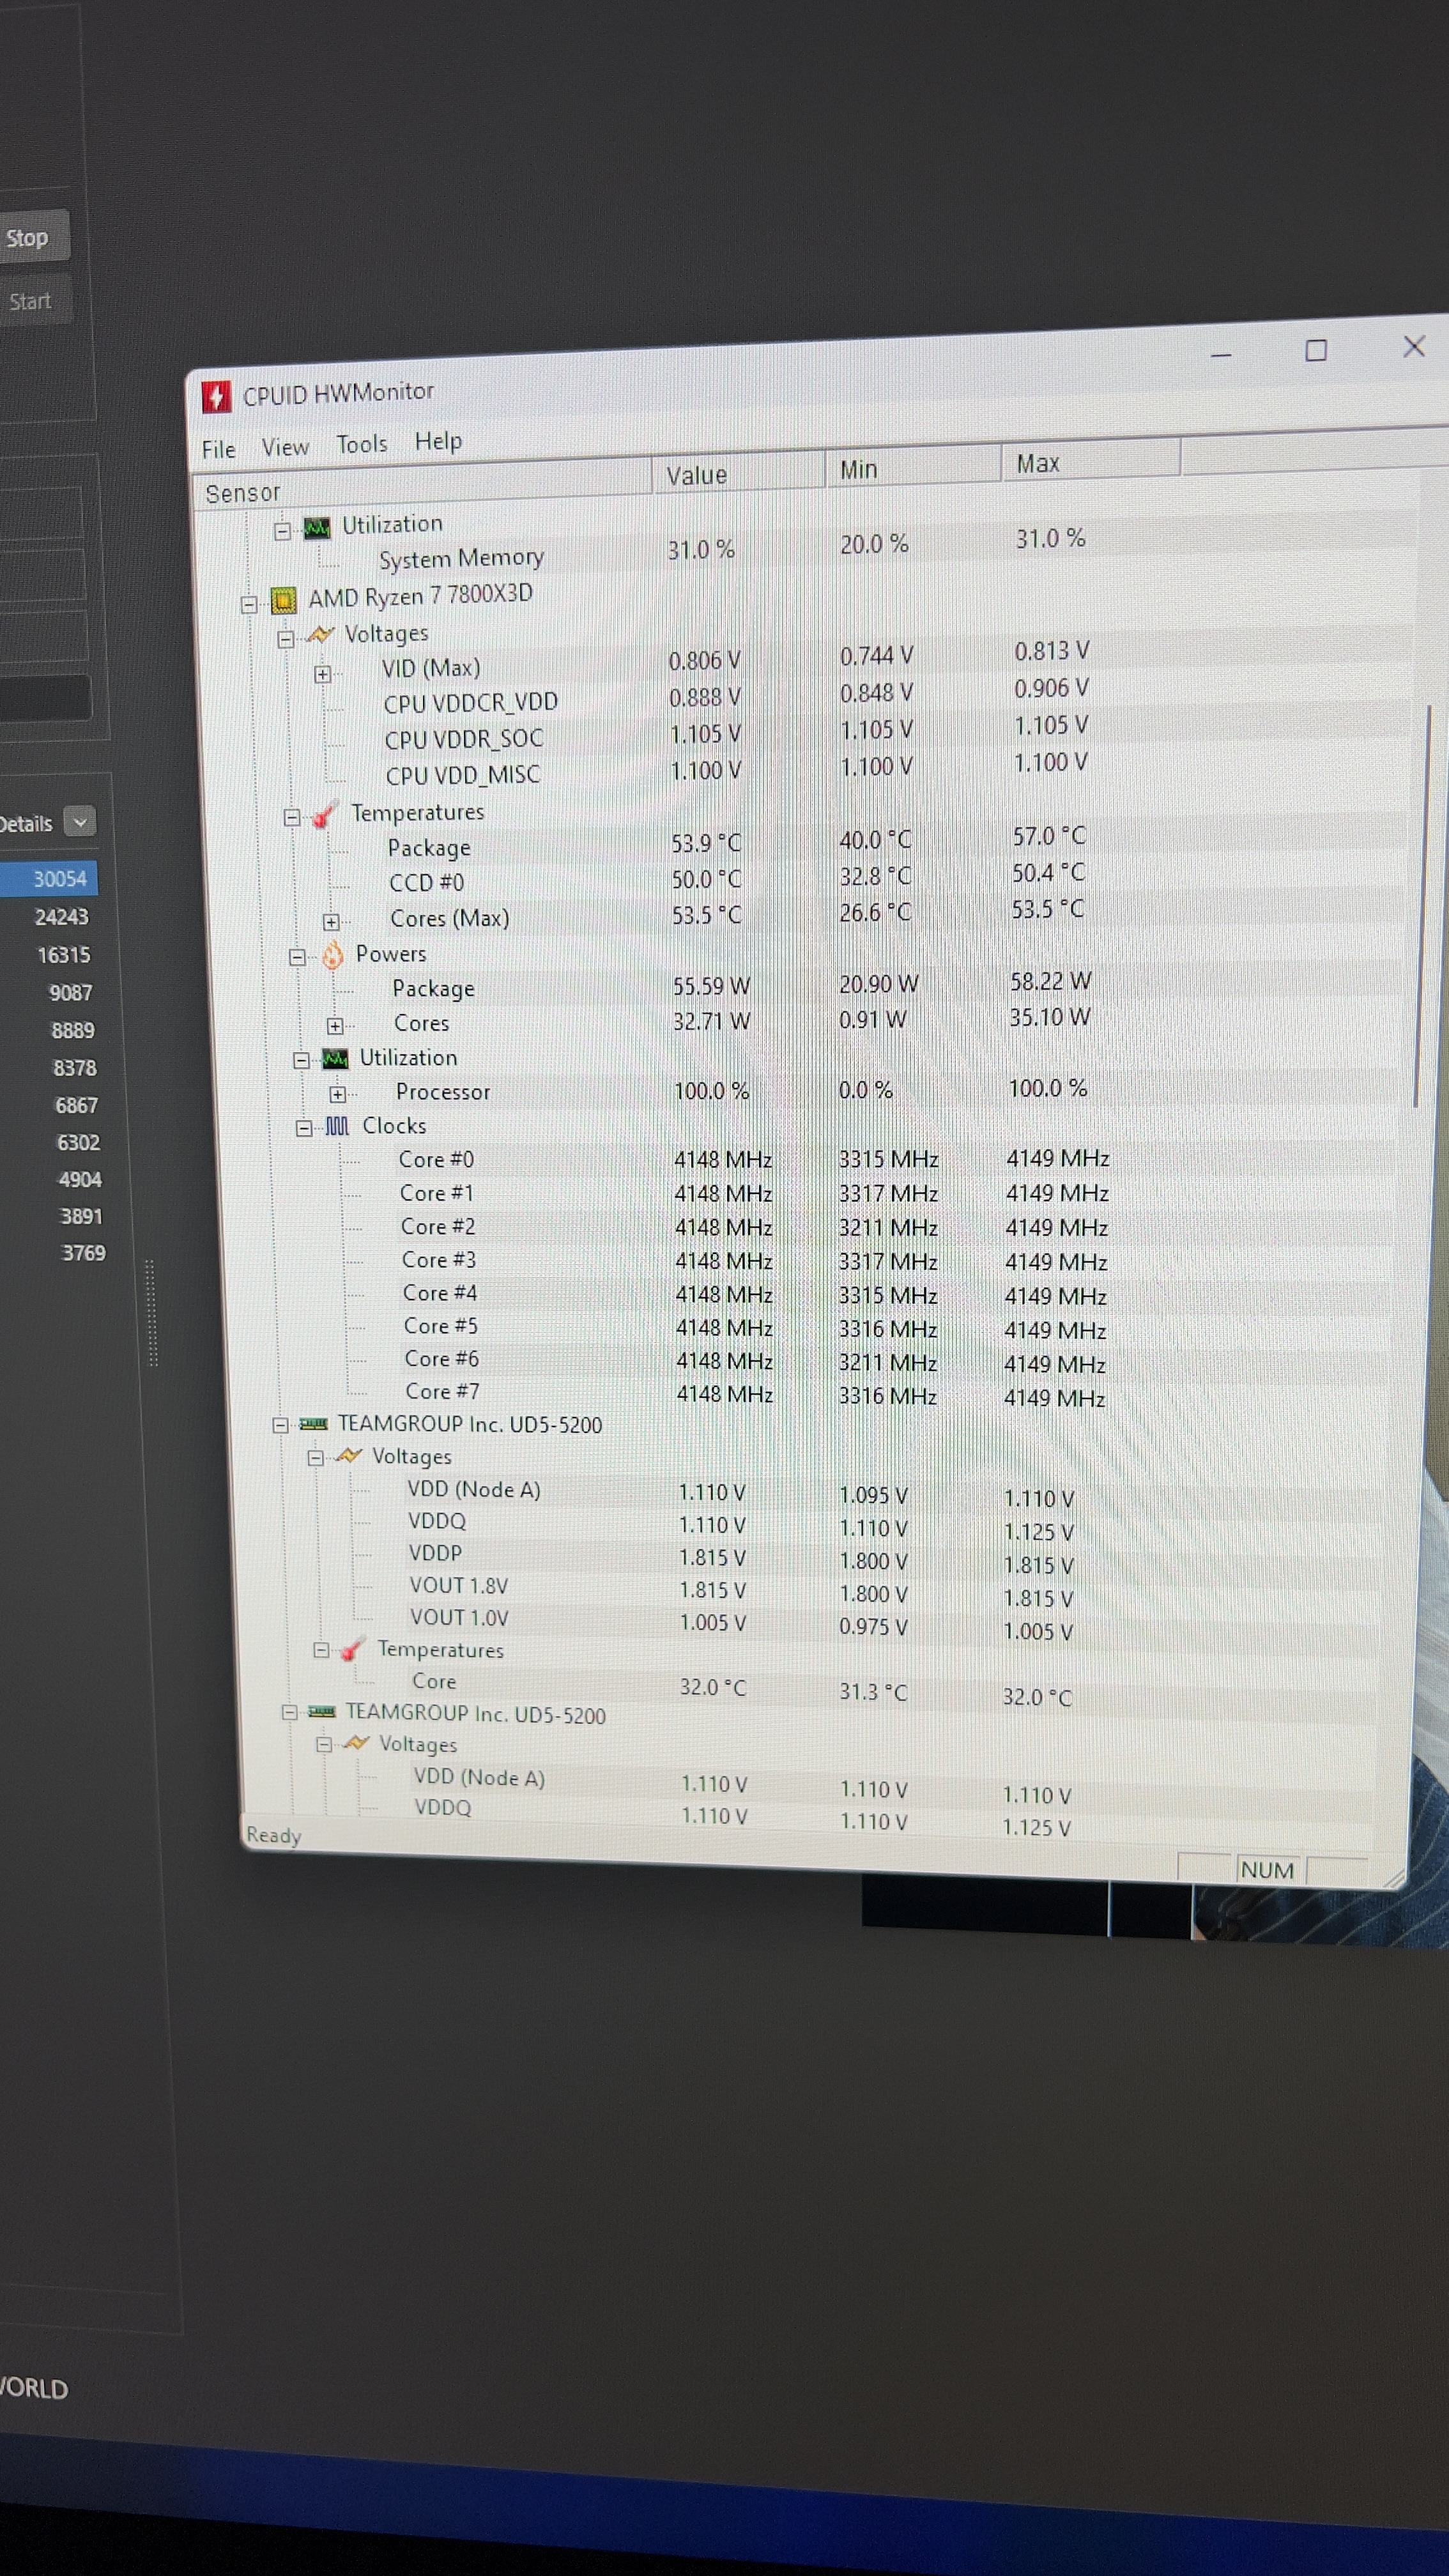
Task: Click the Min column header
Action: (913, 467)
